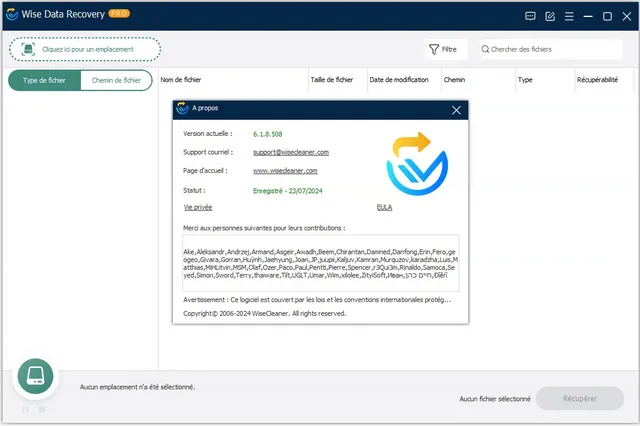
Task: Minimize the Wise Data Recovery window
Action: pyautogui.click(x=588, y=16)
